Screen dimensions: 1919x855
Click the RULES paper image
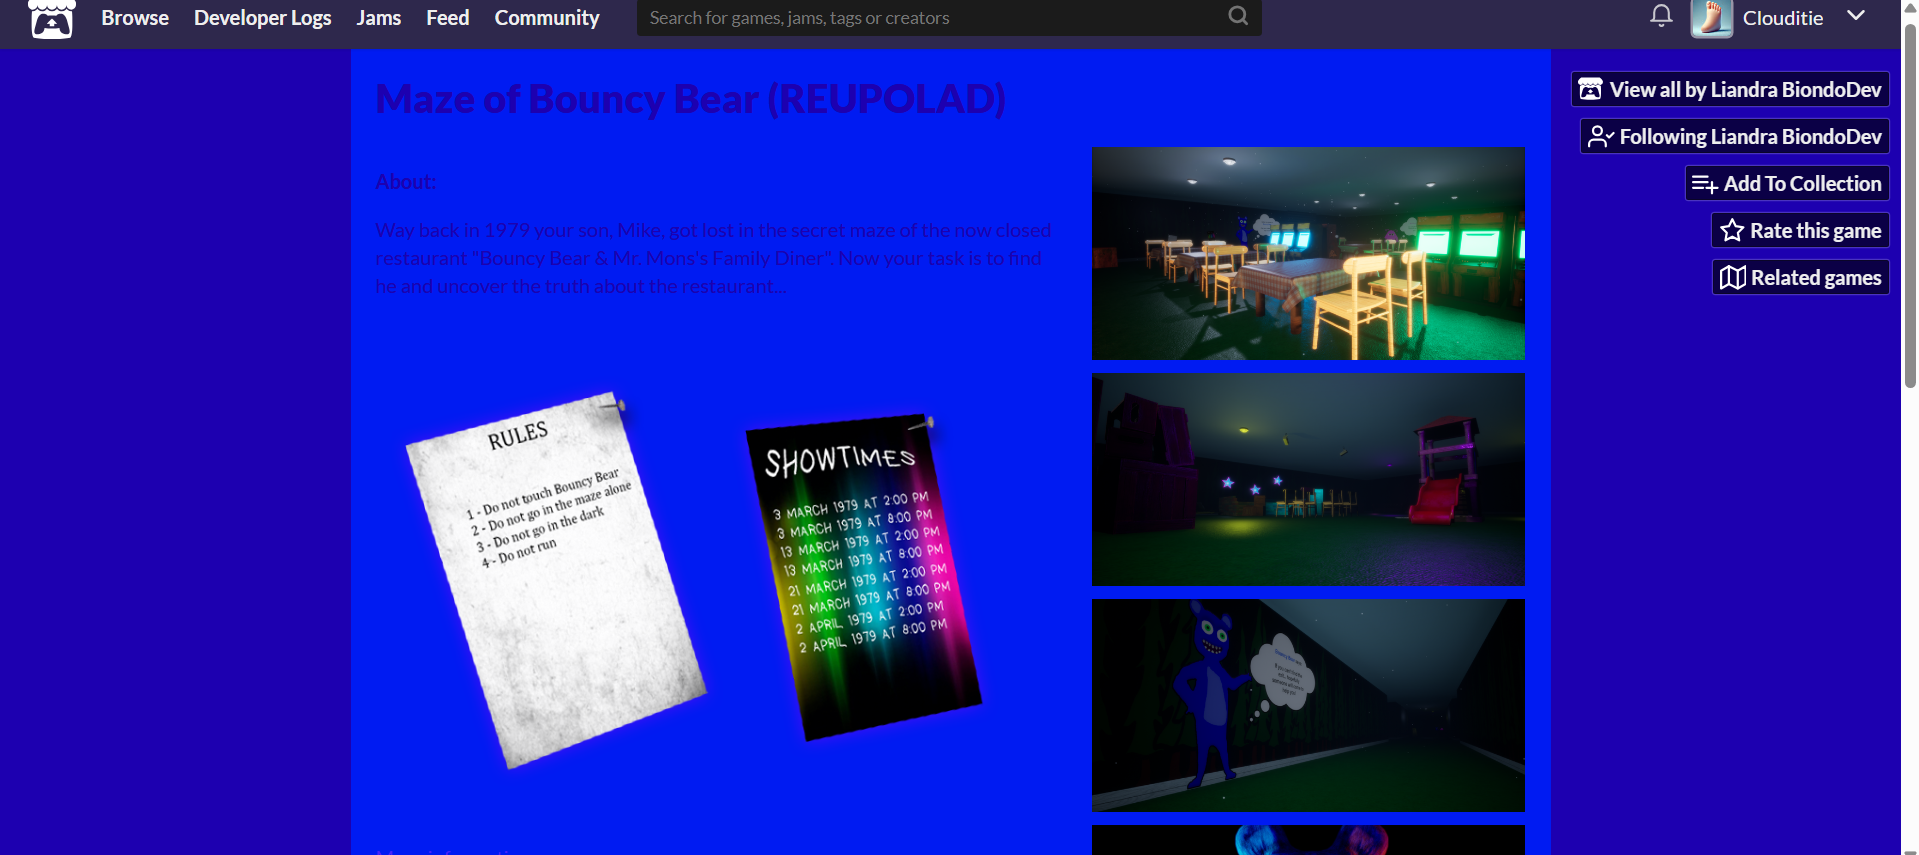click(556, 580)
